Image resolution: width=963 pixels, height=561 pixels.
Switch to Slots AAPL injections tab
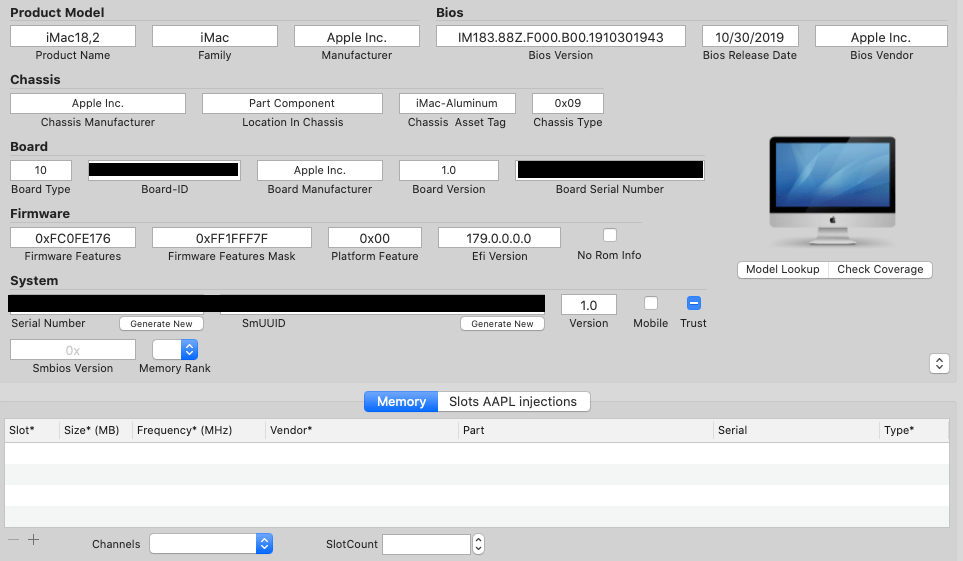click(x=513, y=401)
